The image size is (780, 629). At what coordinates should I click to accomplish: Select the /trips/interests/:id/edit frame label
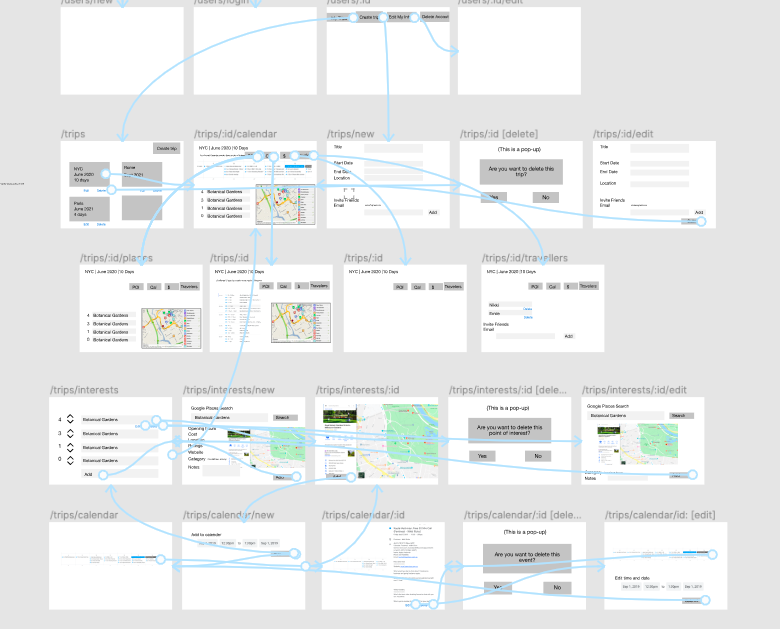pyautogui.click(x=634, y=390)
